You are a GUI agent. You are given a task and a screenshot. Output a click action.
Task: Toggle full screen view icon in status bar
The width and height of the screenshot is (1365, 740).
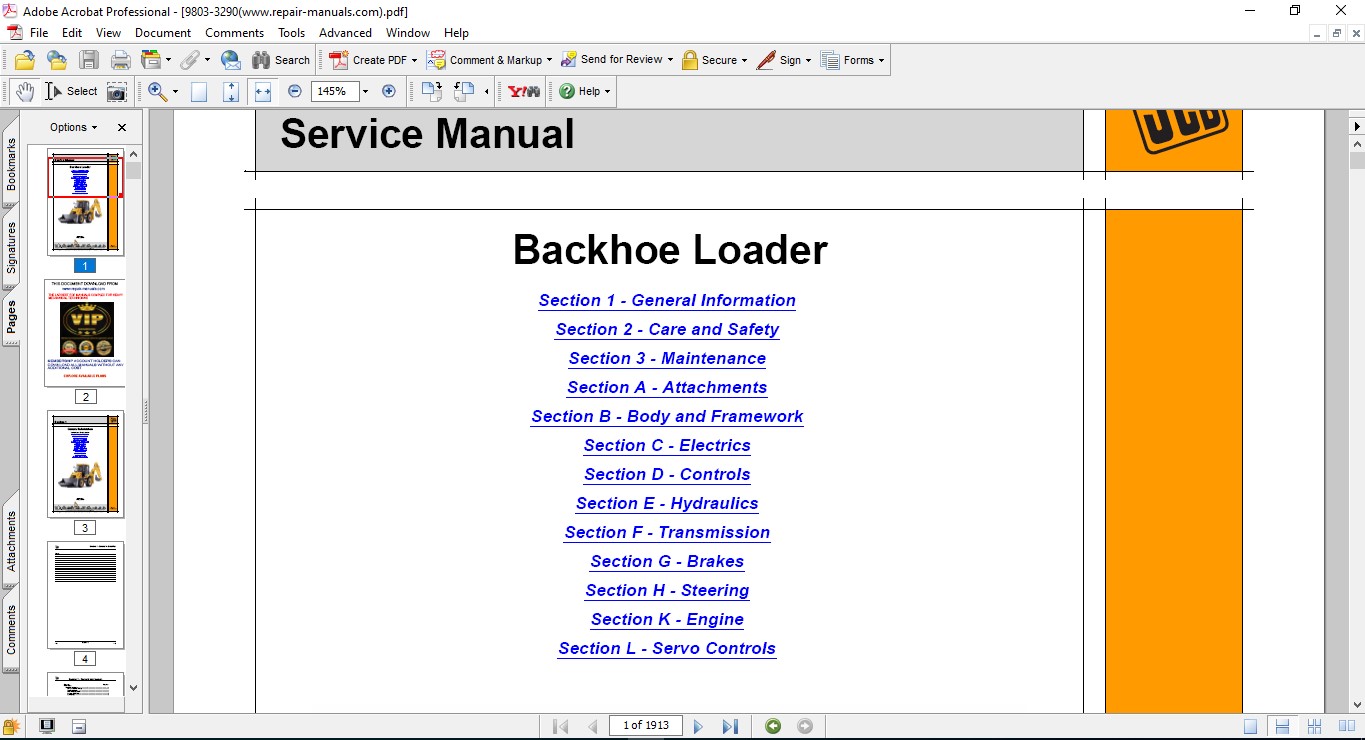click(47, 726)
